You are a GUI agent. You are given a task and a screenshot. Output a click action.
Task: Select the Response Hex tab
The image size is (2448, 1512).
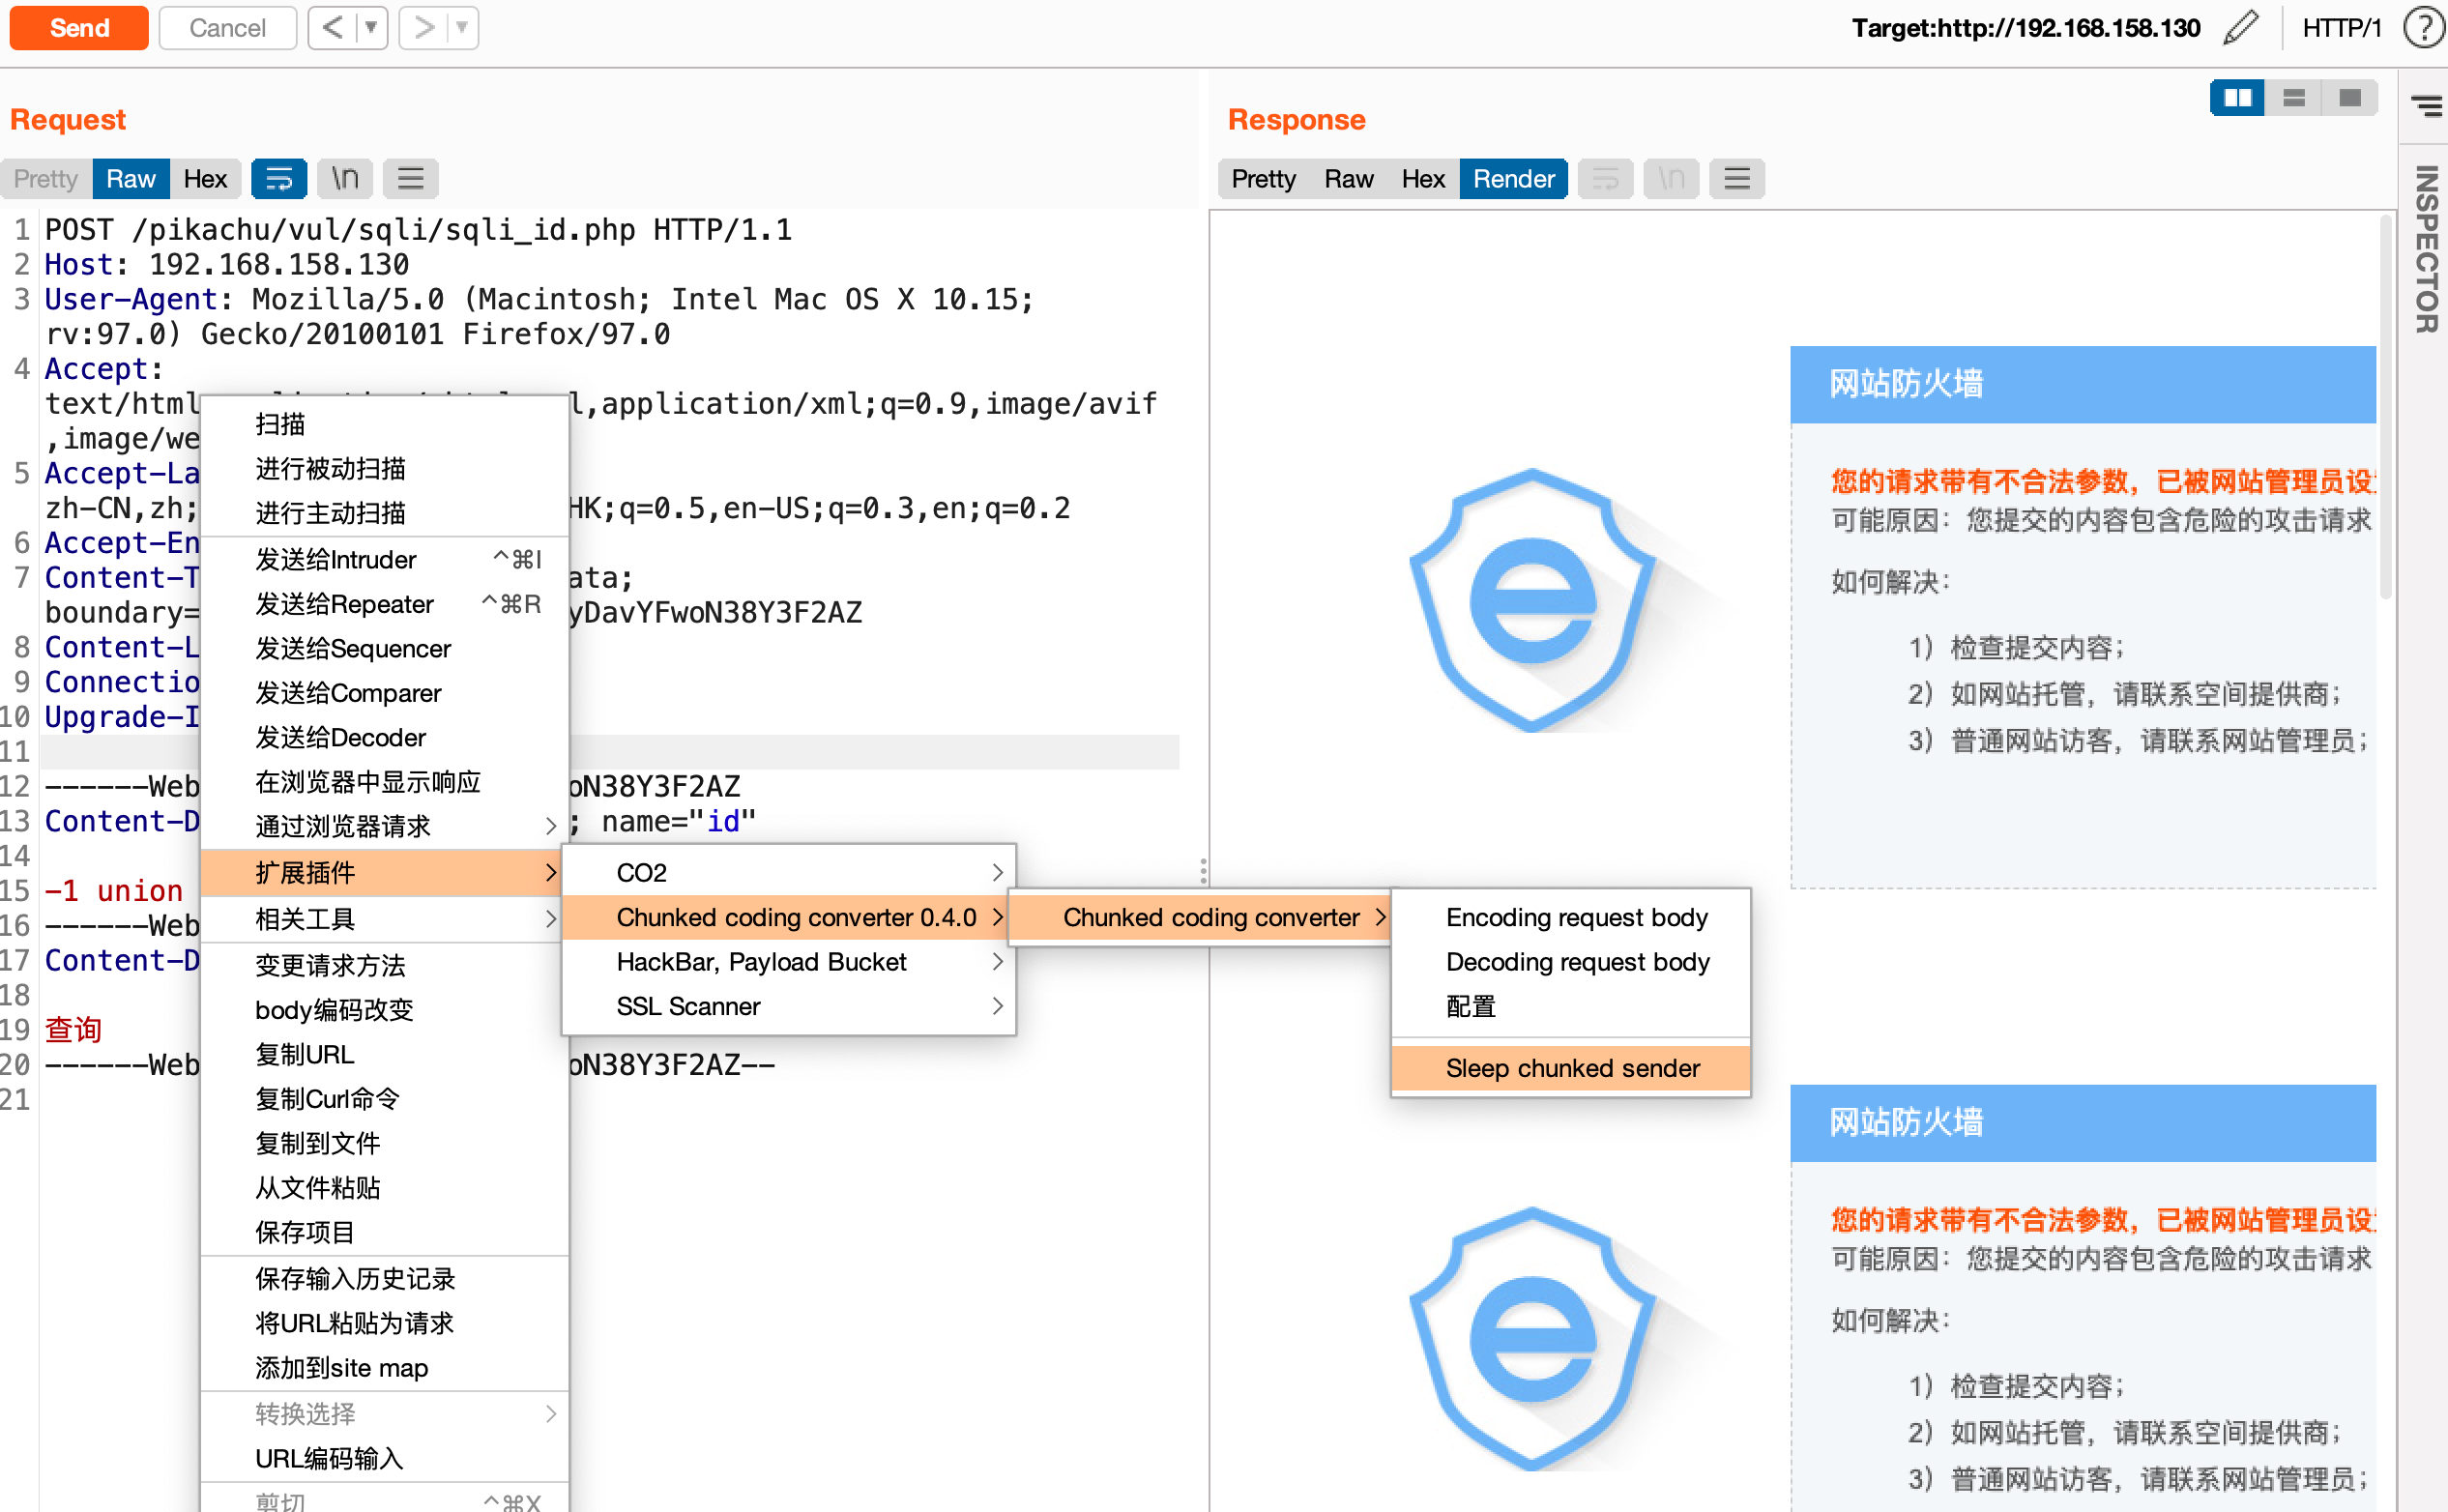pyautogui.click(x=1423, y=179)
